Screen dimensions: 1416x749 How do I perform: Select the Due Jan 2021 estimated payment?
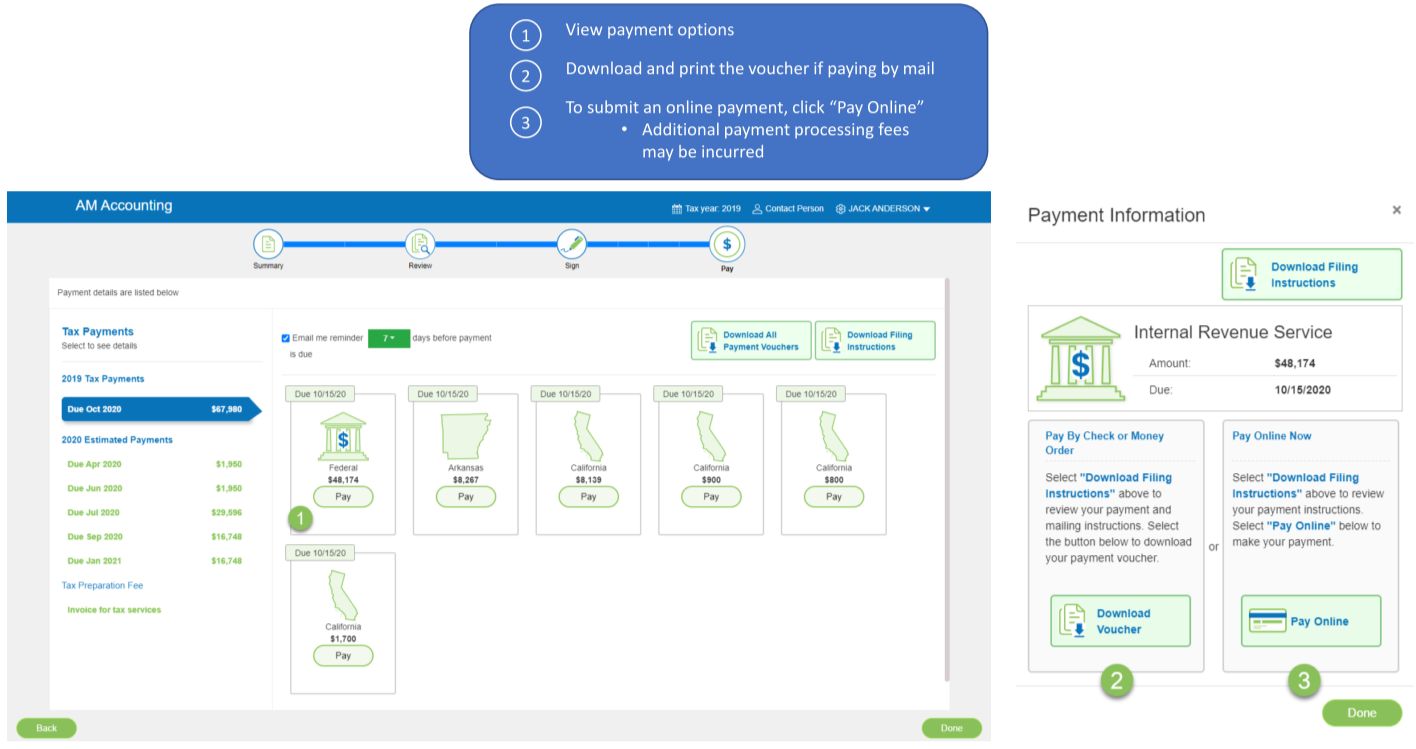click(x=154, y=561)
